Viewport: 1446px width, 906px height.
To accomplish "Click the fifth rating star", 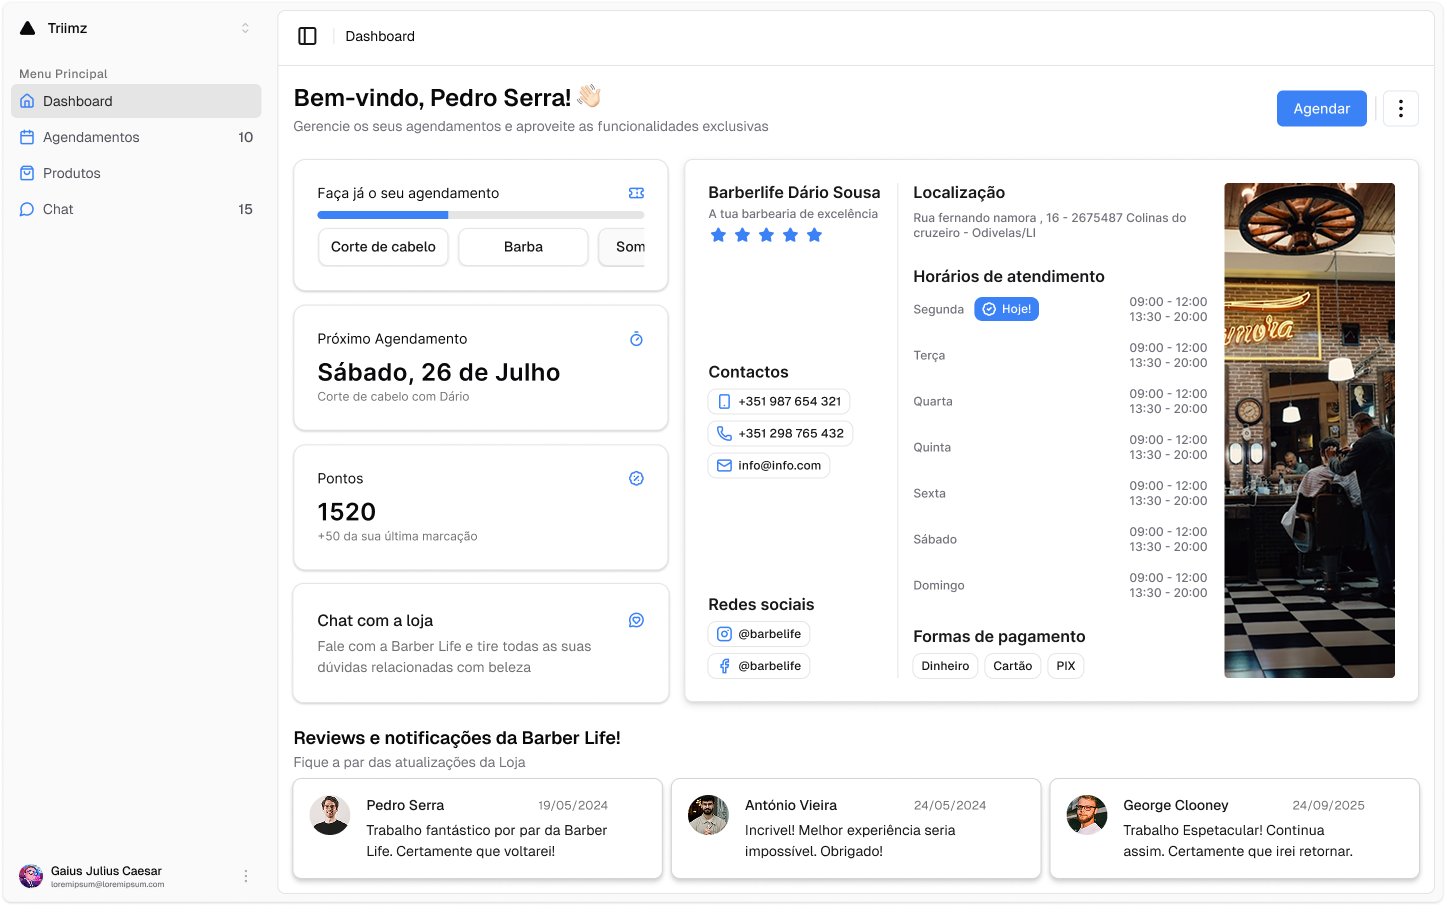I will pyautogui.click(x=814, y=235).
